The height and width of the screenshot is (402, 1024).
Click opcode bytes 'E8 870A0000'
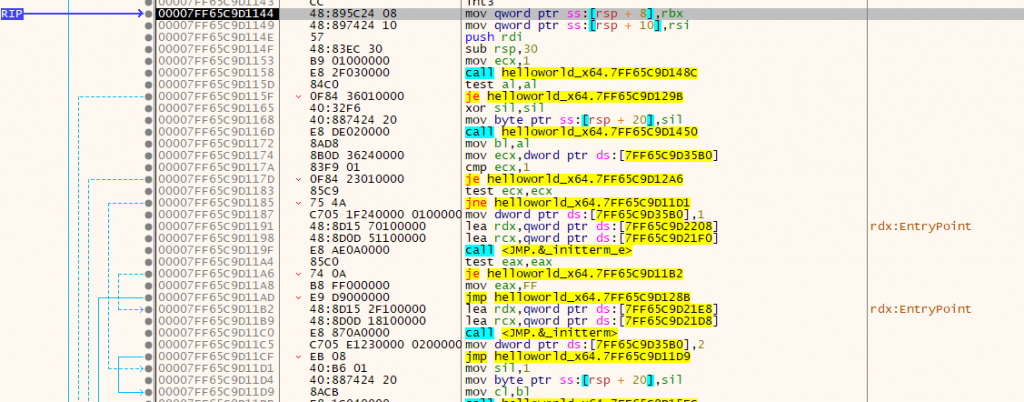[x=349, y=333]
